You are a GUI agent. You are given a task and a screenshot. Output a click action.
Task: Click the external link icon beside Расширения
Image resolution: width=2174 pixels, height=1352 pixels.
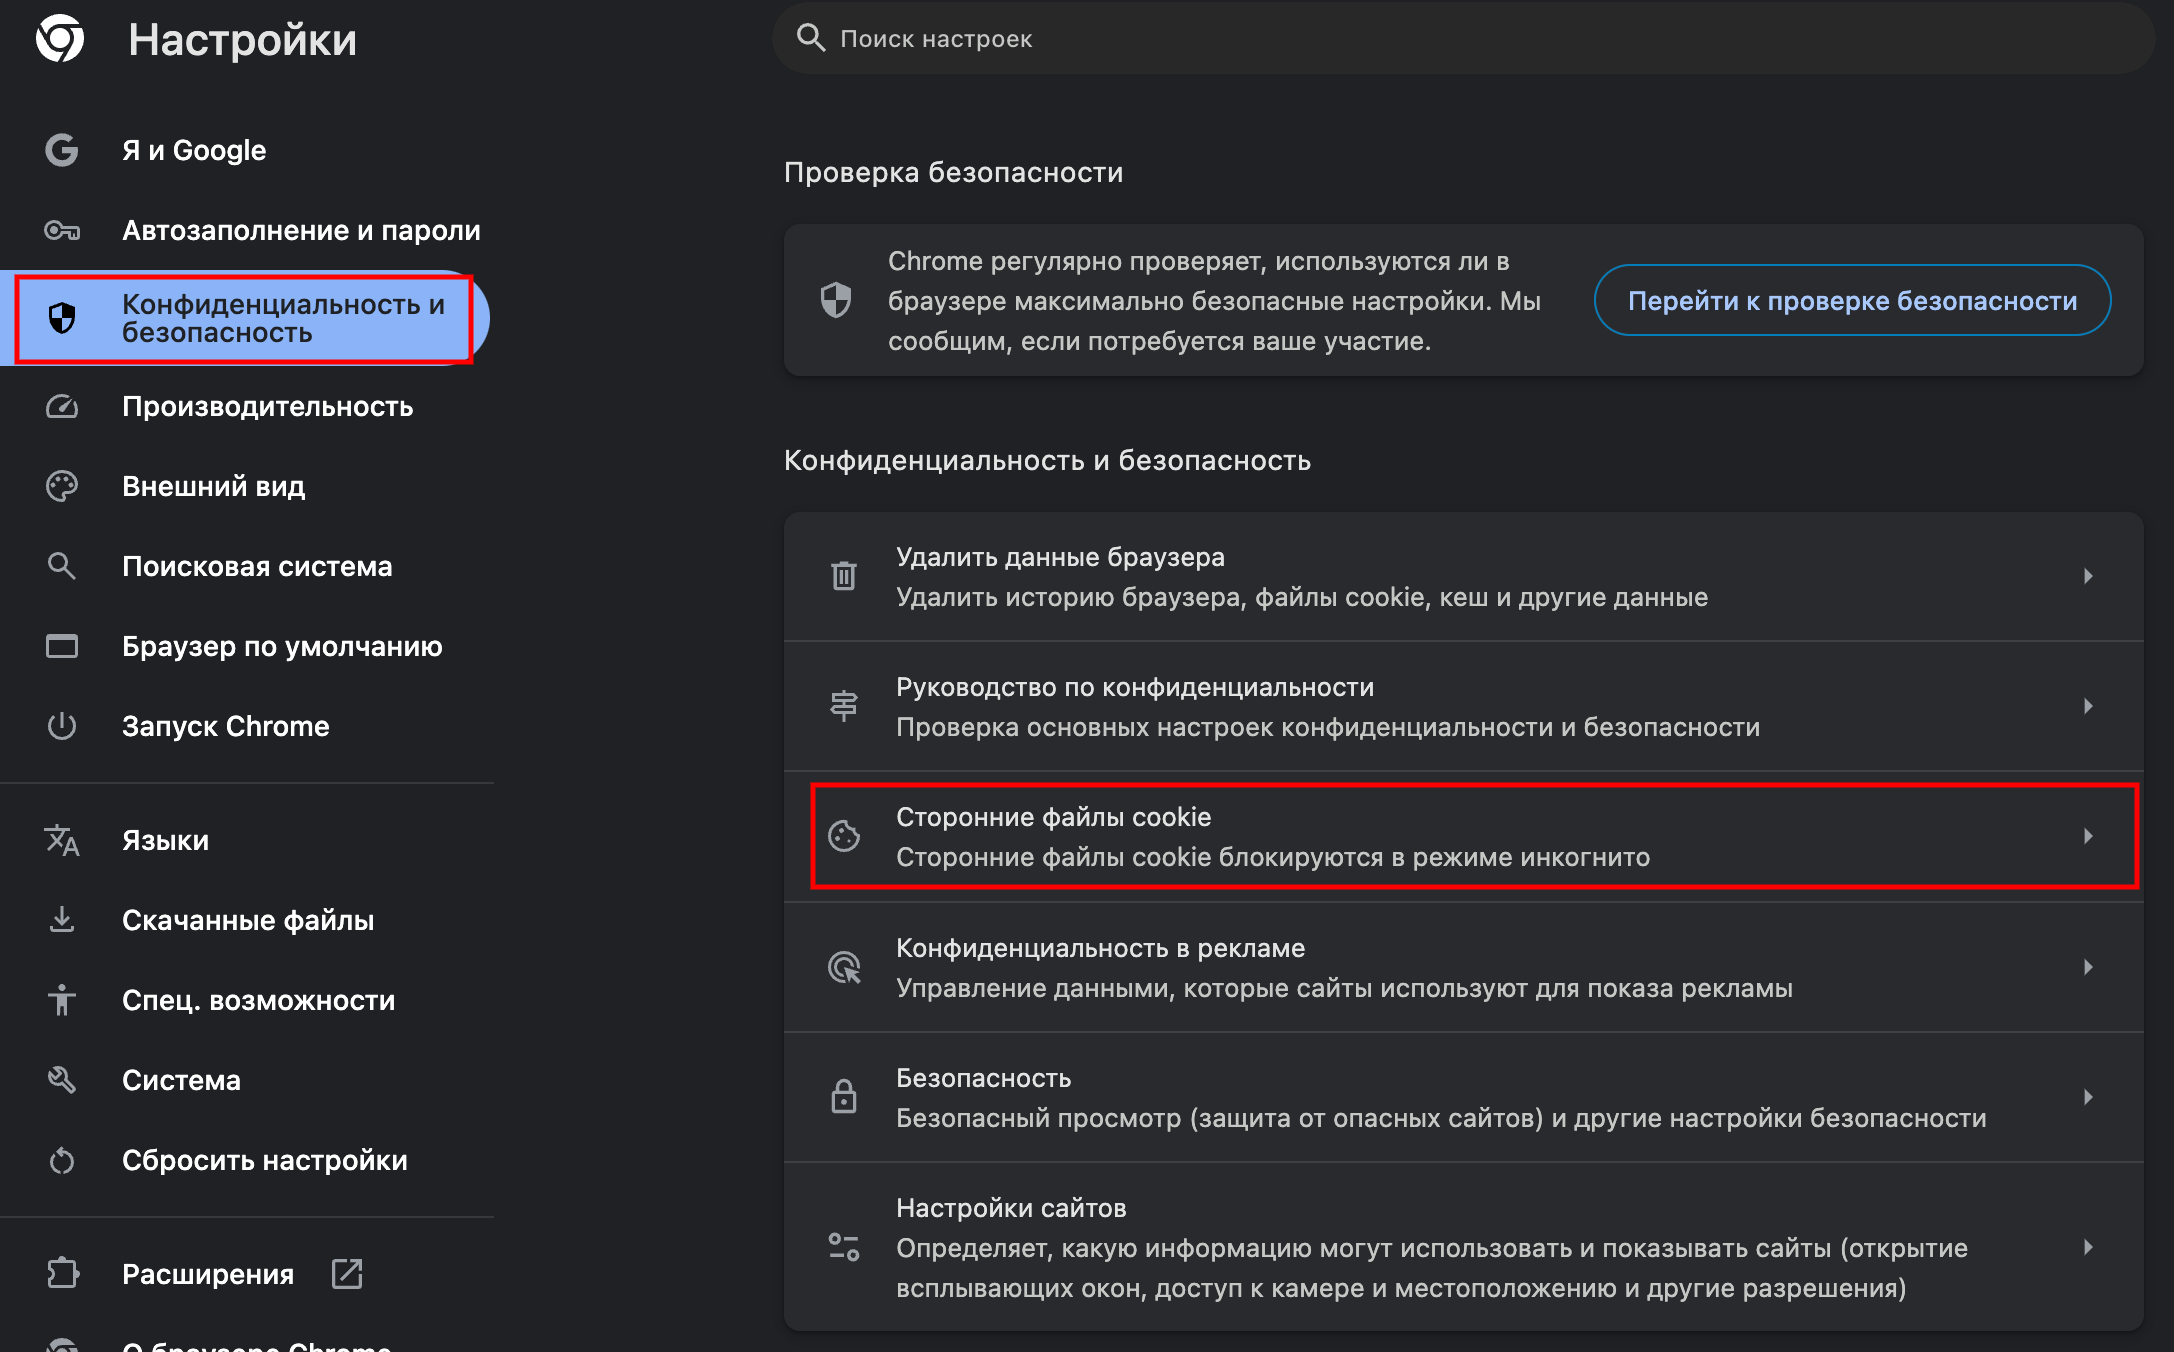(347, 1274)
